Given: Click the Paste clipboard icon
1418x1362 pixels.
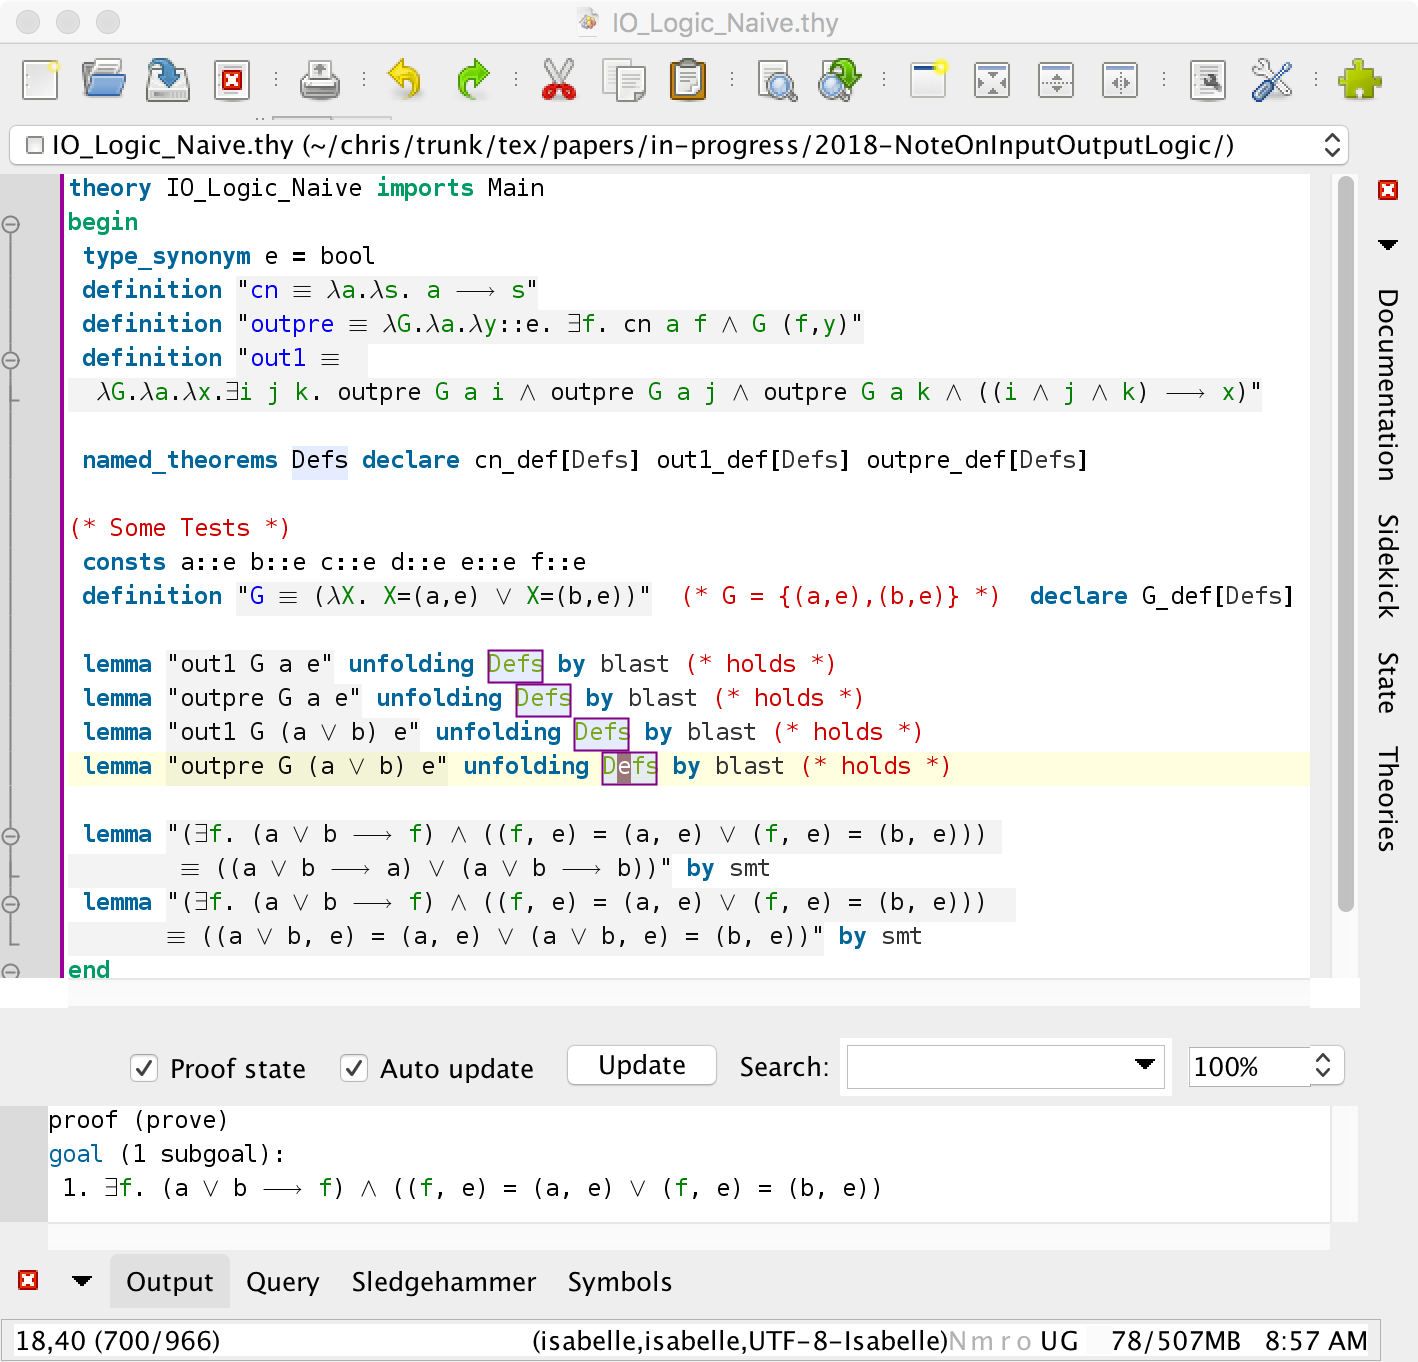Looking at the screenshot, I should 687,79.
